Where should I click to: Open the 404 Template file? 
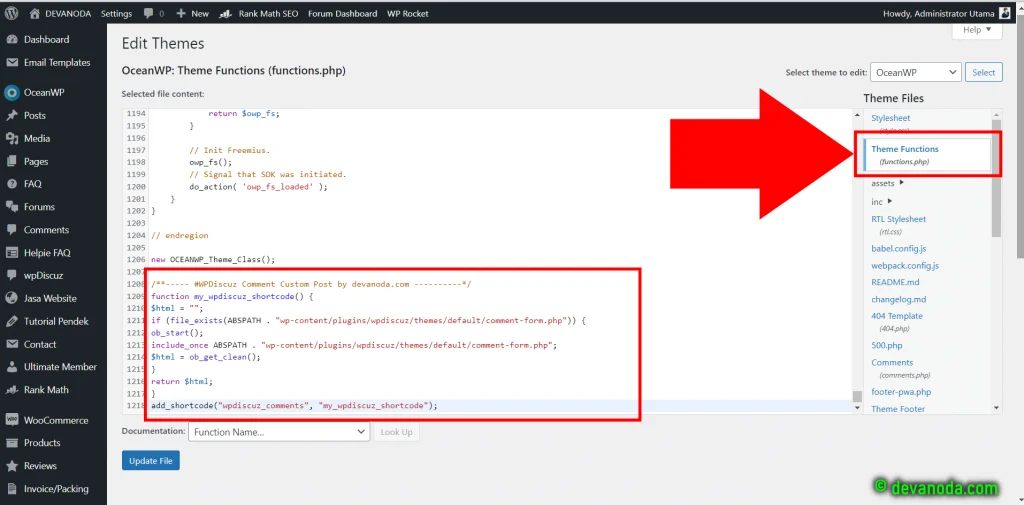pyautogui.click(x=897, y=316)
